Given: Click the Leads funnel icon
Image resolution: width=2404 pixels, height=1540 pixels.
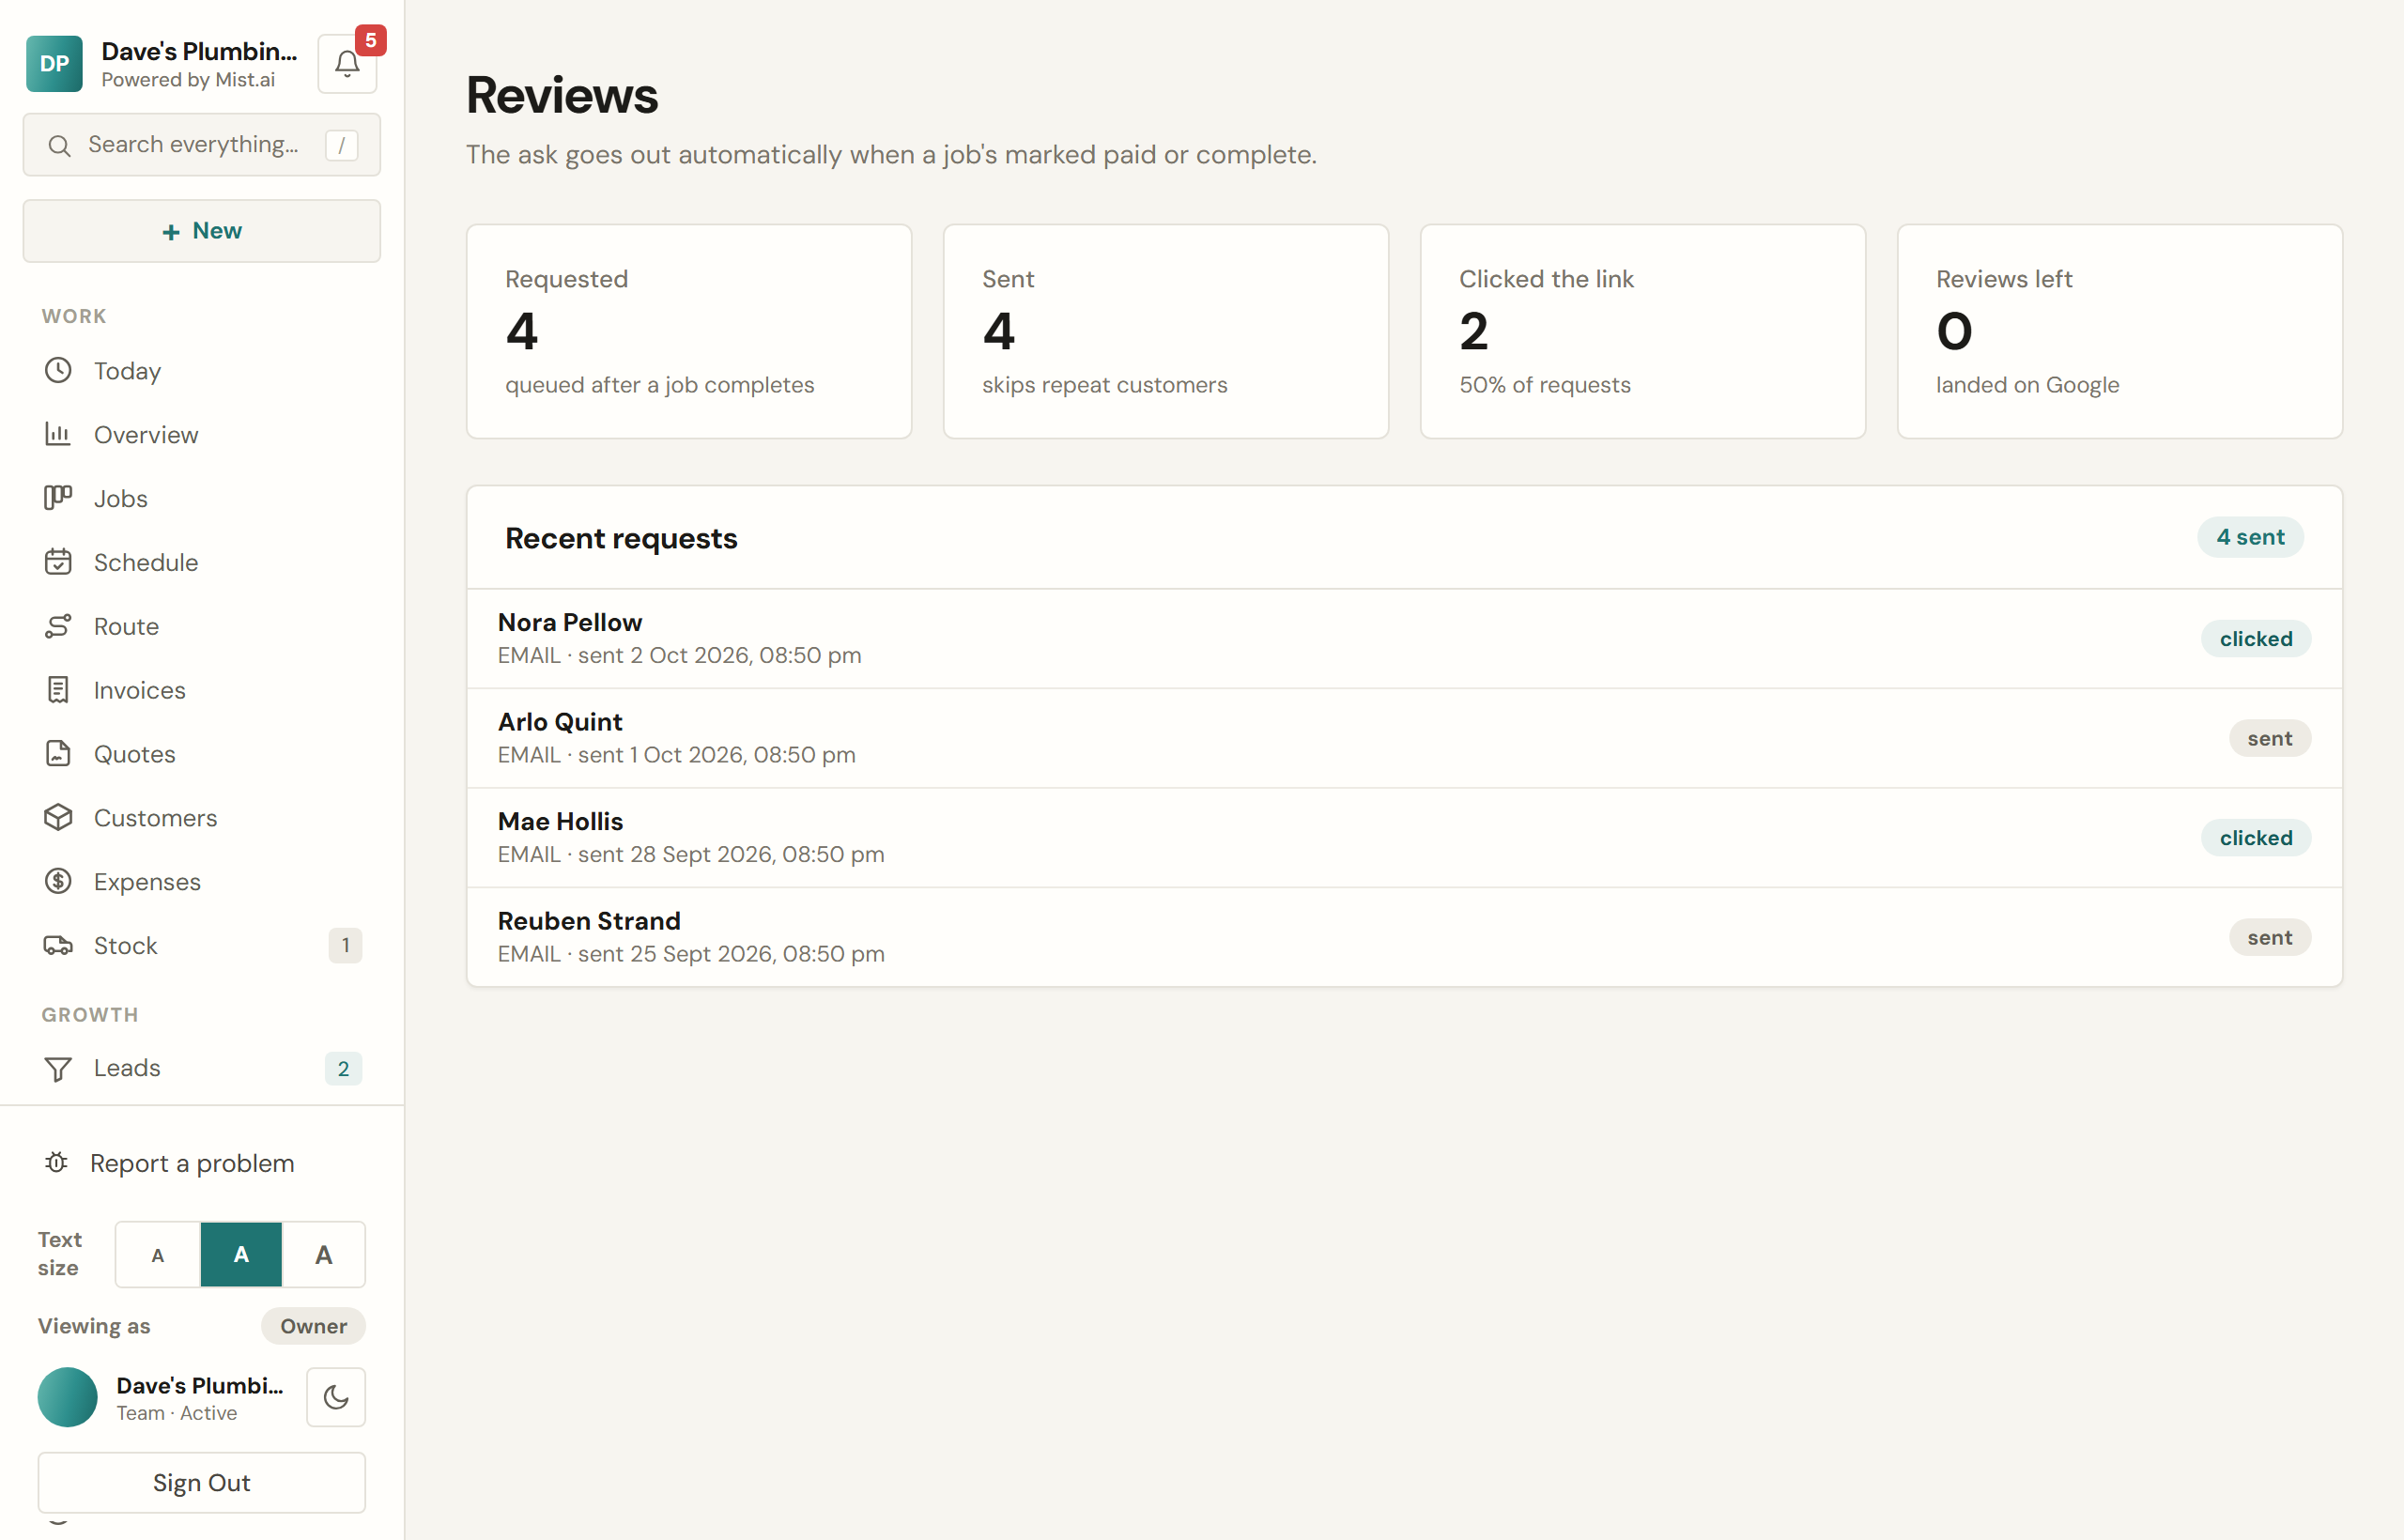Looking at the screenshot, I should click(58, 1069).
